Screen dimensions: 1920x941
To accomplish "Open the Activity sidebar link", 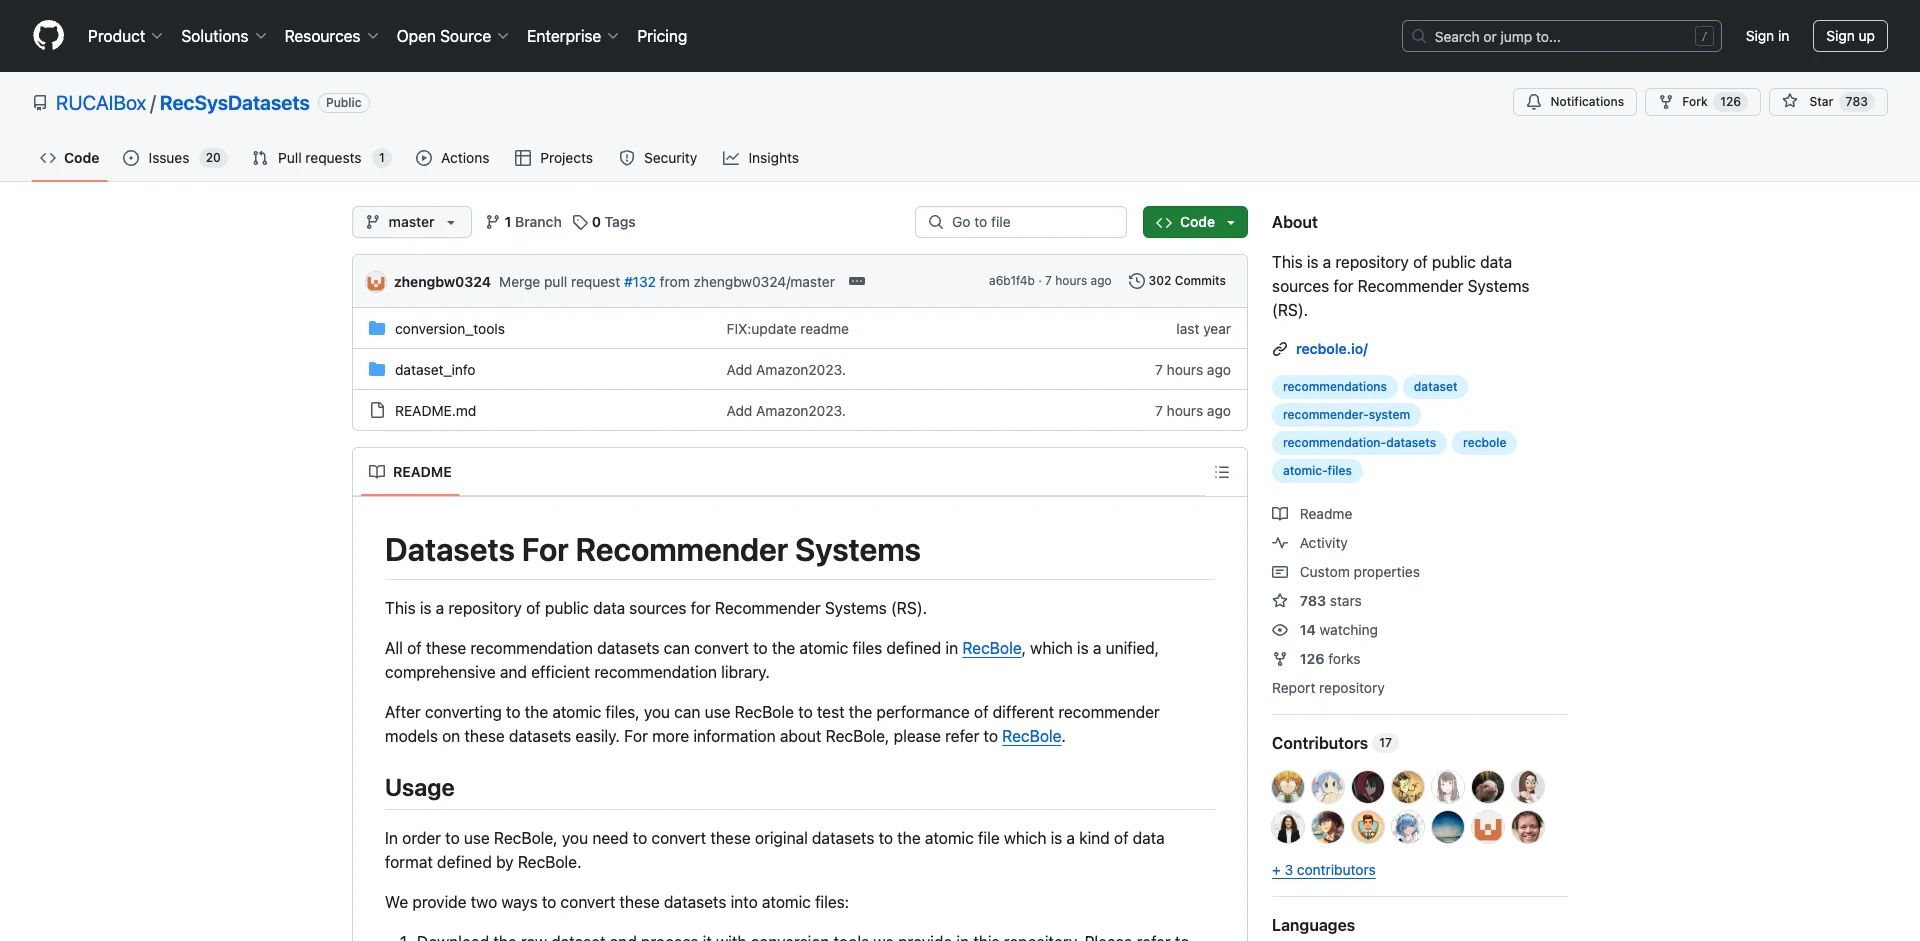I will [x=1310, y=543].
